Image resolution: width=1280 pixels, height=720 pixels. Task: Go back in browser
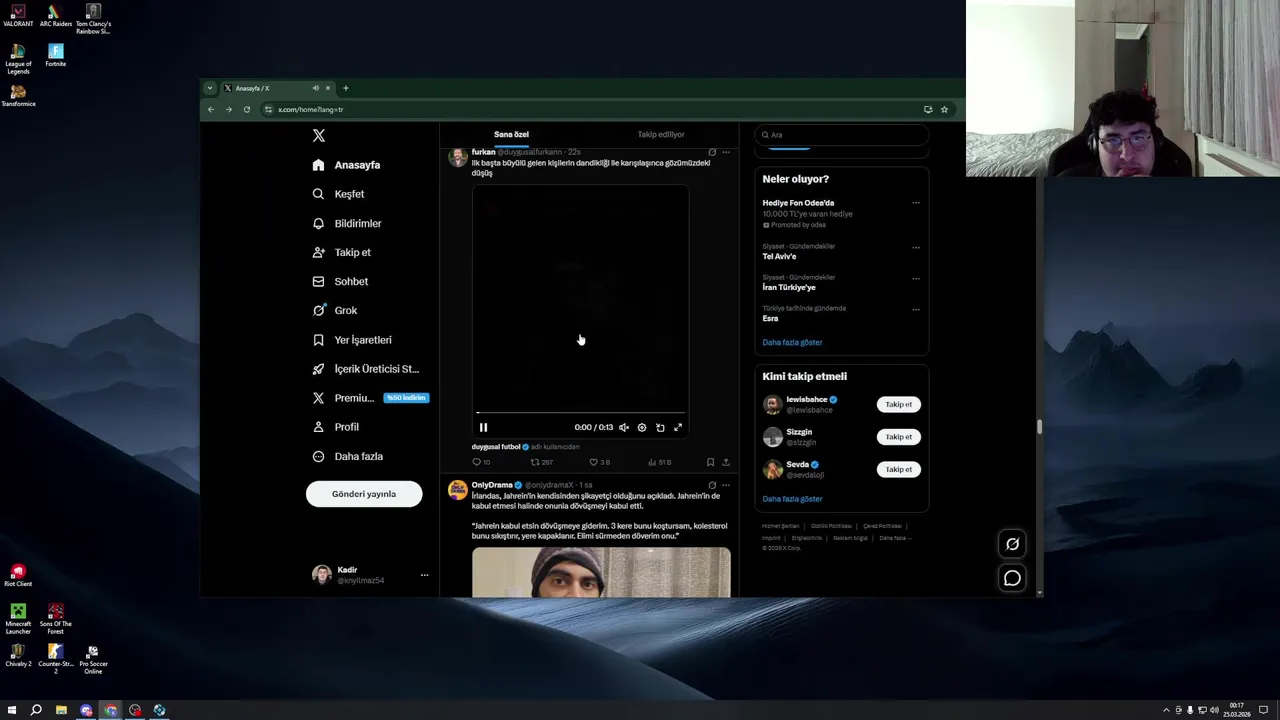(210, 109)
